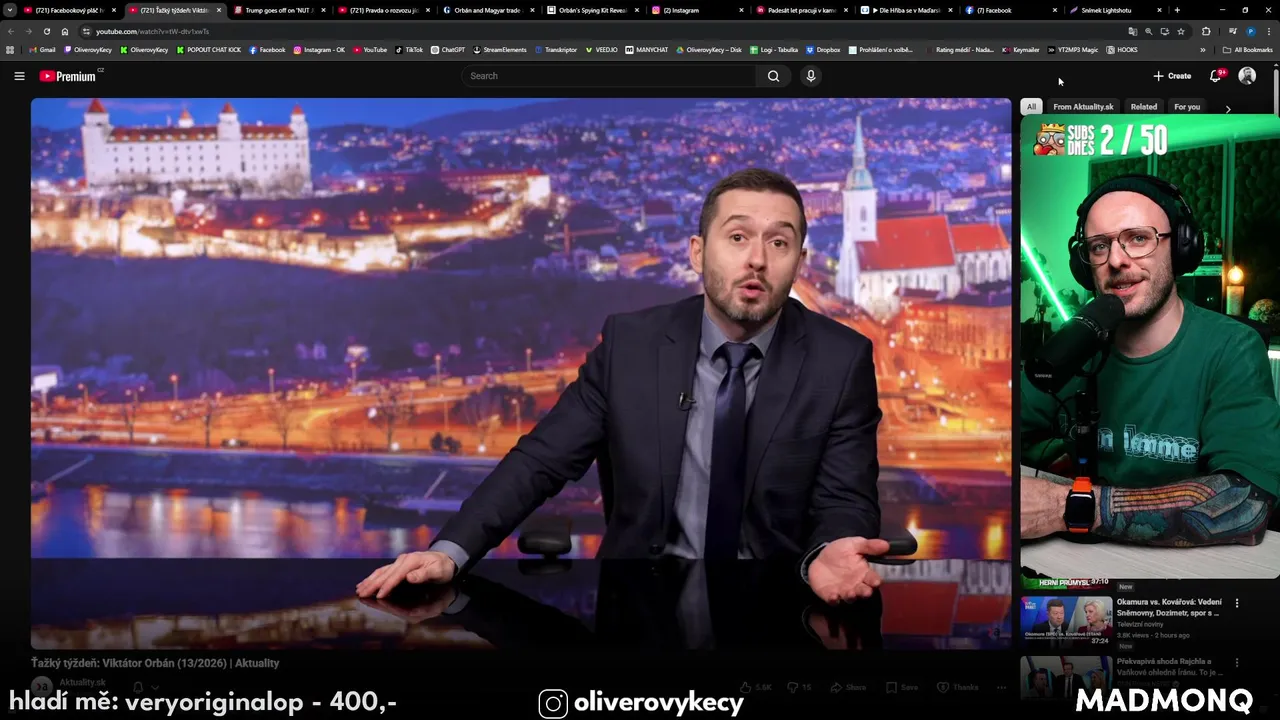Open the Transkriptor bookmark
1280x720 pixels.
556,49
